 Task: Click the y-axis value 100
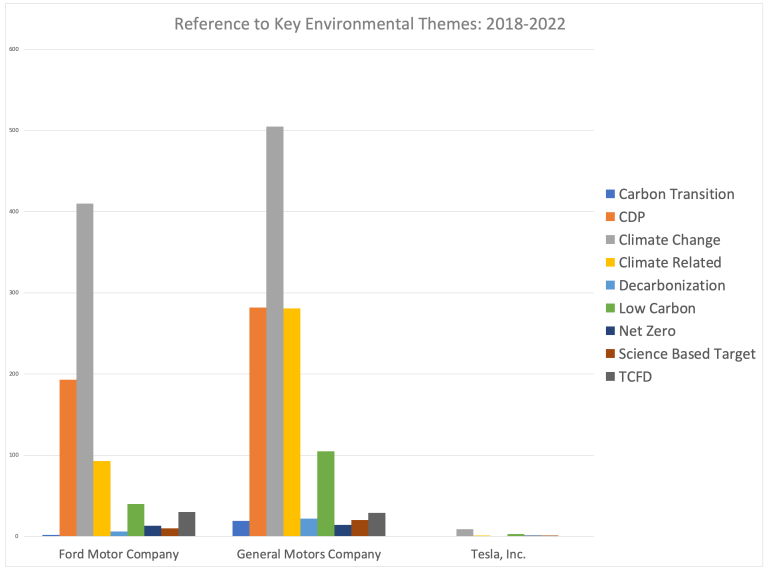click(x=14, y=455)
